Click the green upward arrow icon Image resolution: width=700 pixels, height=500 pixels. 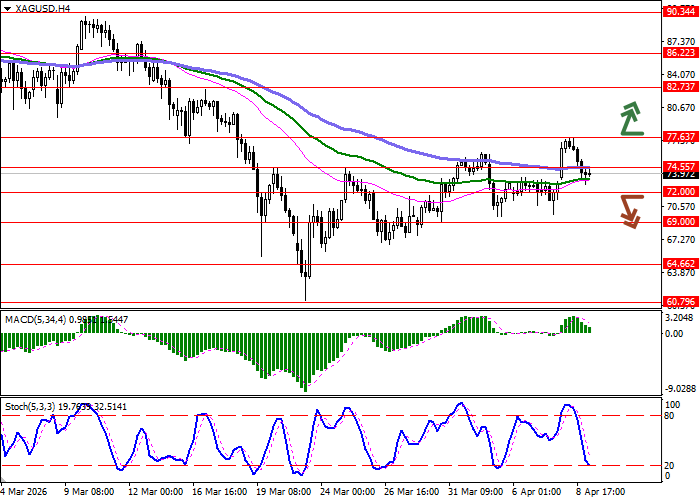[x=630, y=118]
